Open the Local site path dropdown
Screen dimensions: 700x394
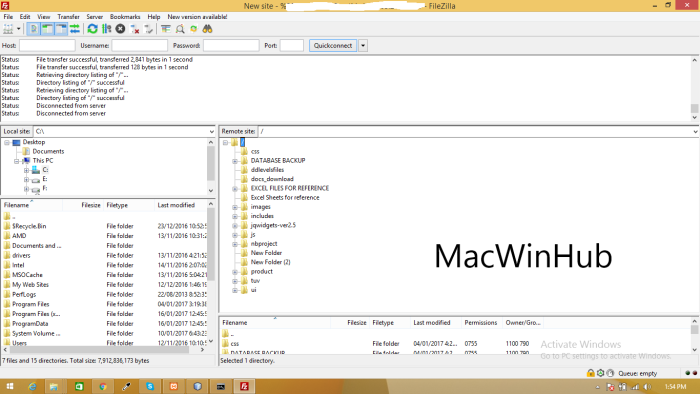(212, 132)
